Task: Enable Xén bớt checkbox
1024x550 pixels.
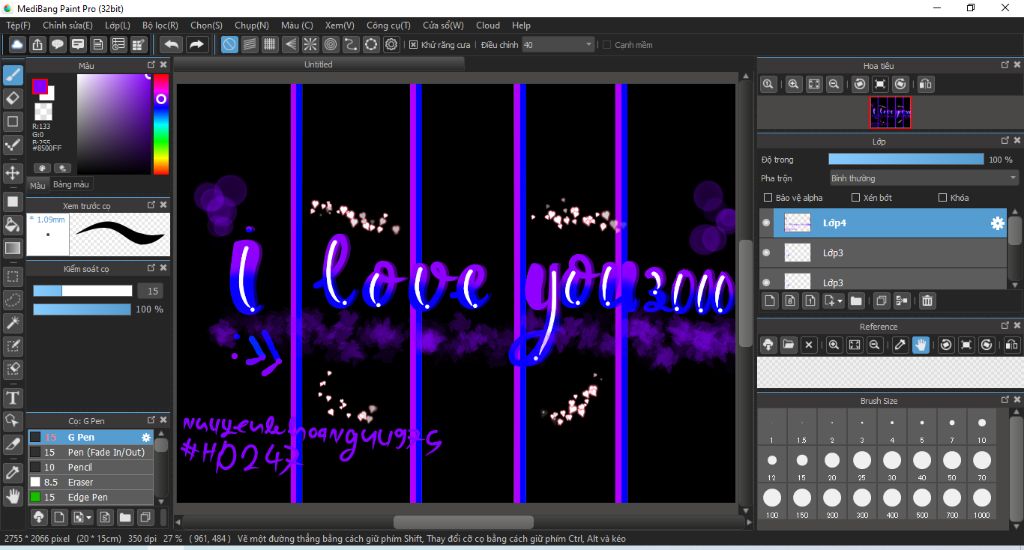Action: (856, 197)
